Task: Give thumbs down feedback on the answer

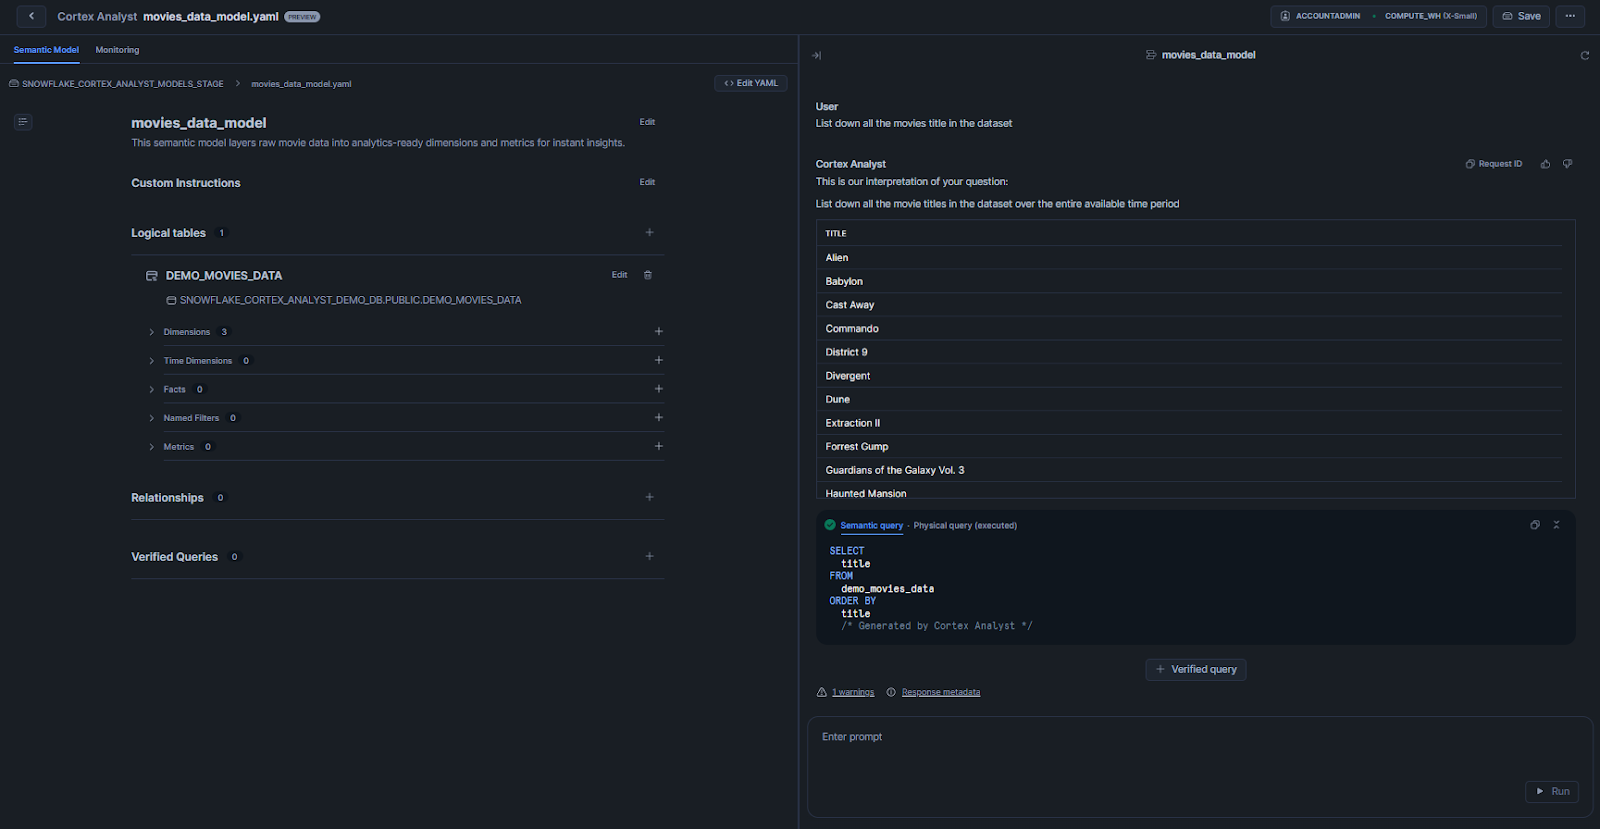Action: coord(1567,163)
